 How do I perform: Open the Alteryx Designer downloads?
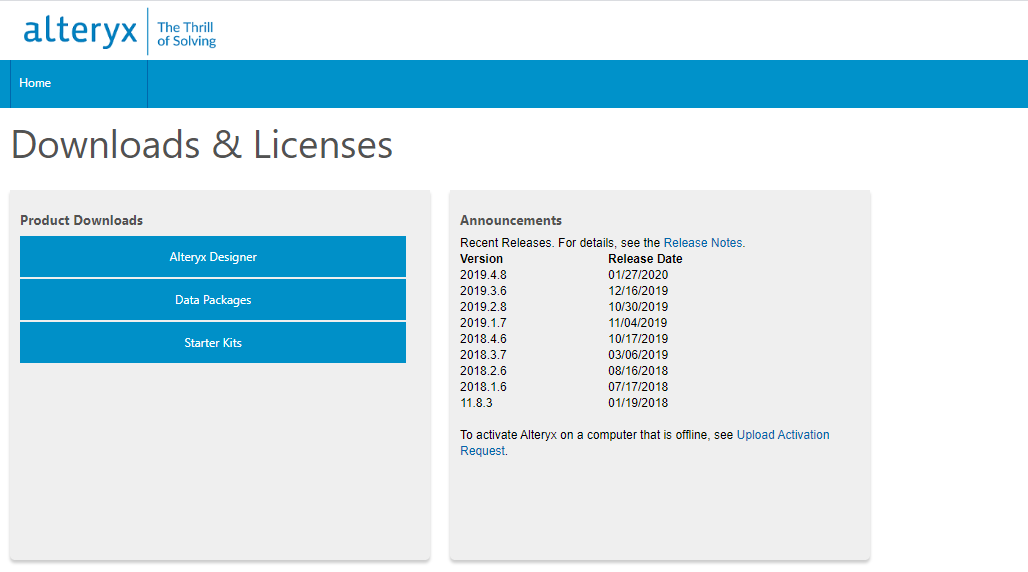pyautogui.click(x=213, y=257)
